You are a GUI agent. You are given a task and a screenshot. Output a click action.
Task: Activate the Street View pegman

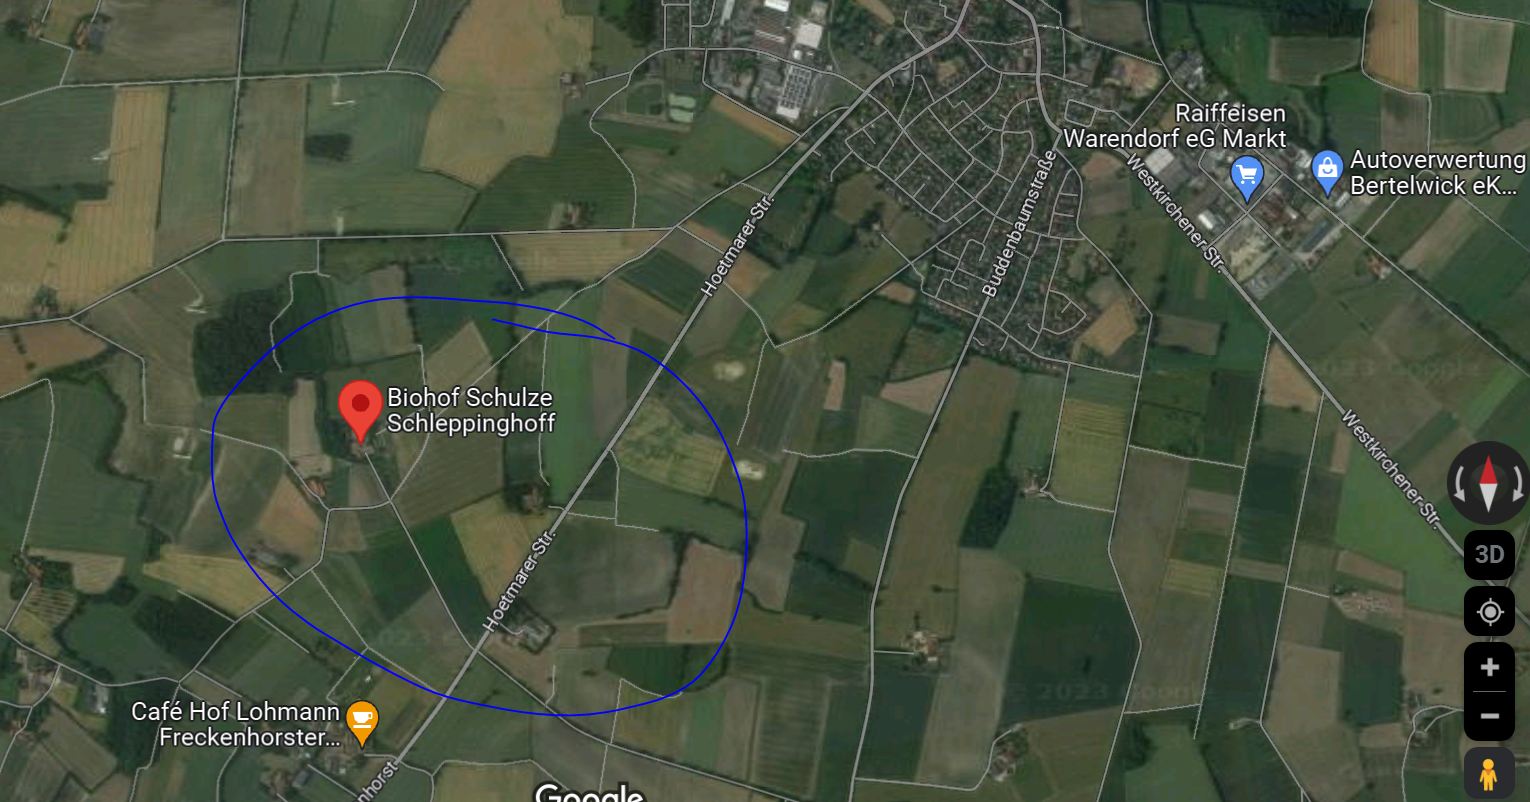coord(1489,776)
